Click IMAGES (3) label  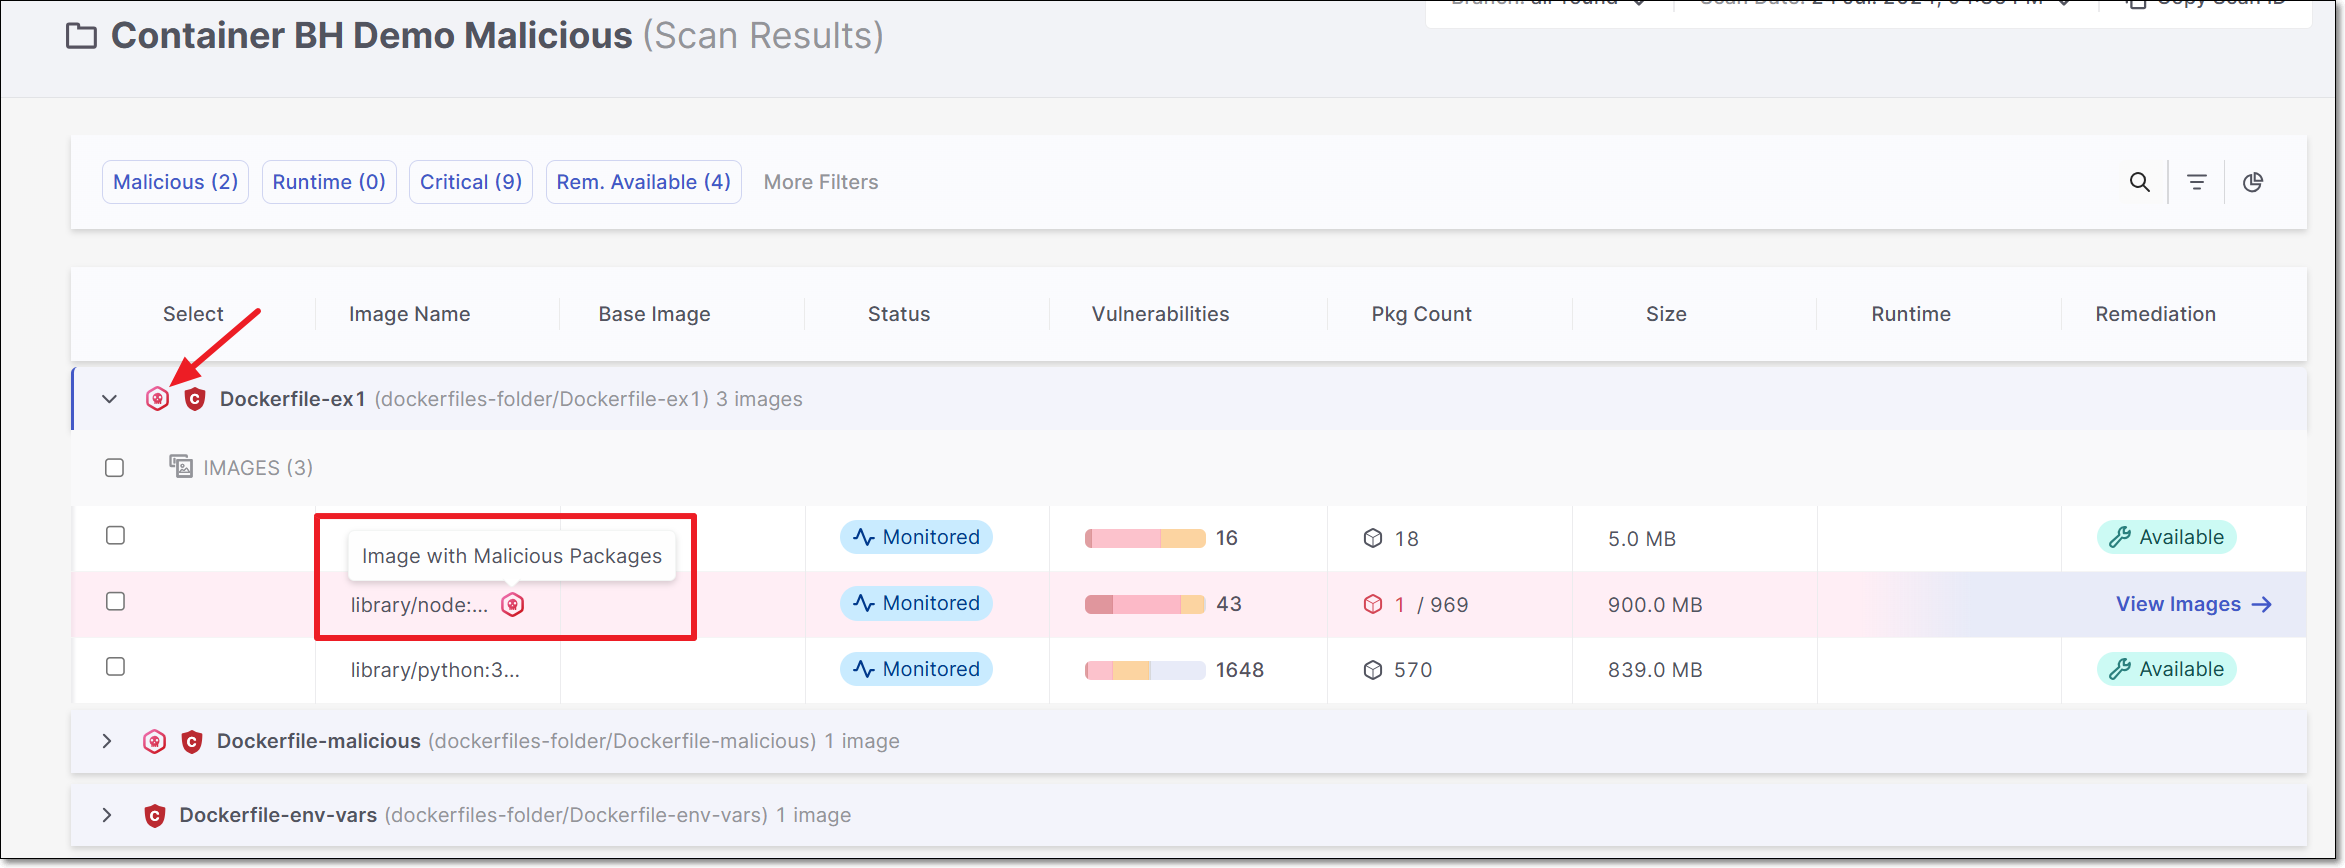click(x=258, y=468)
